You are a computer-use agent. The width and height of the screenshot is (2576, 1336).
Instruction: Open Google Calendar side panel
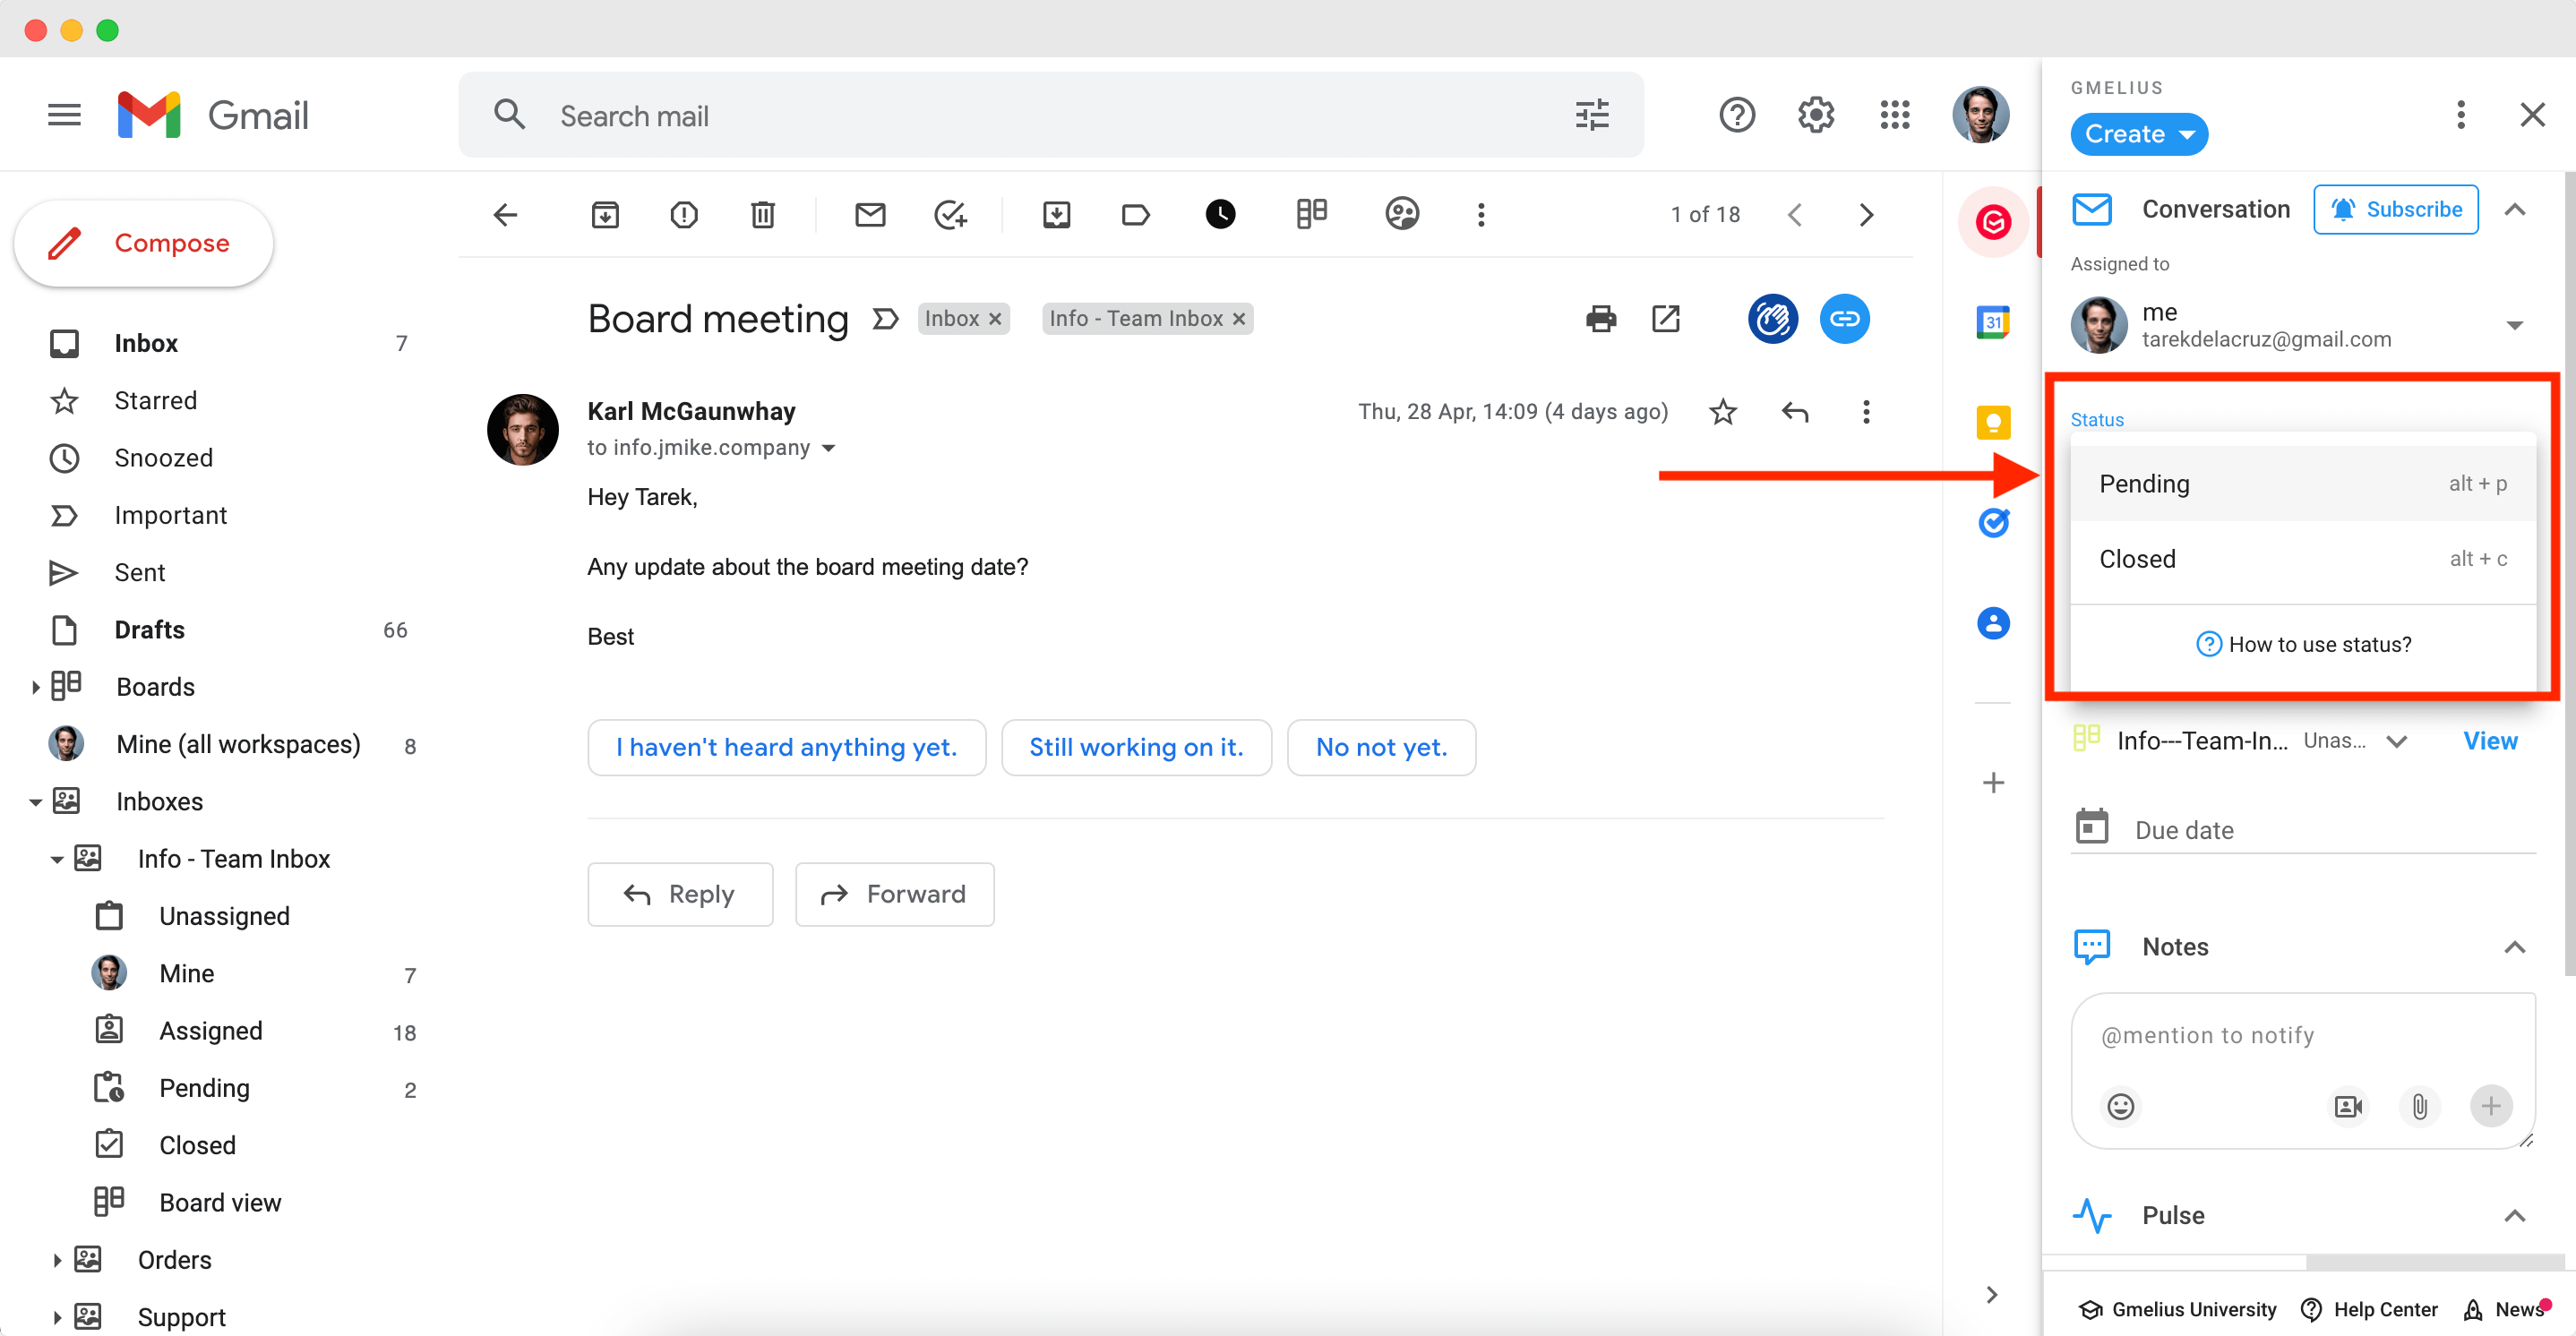click(x=1993, y=322)
